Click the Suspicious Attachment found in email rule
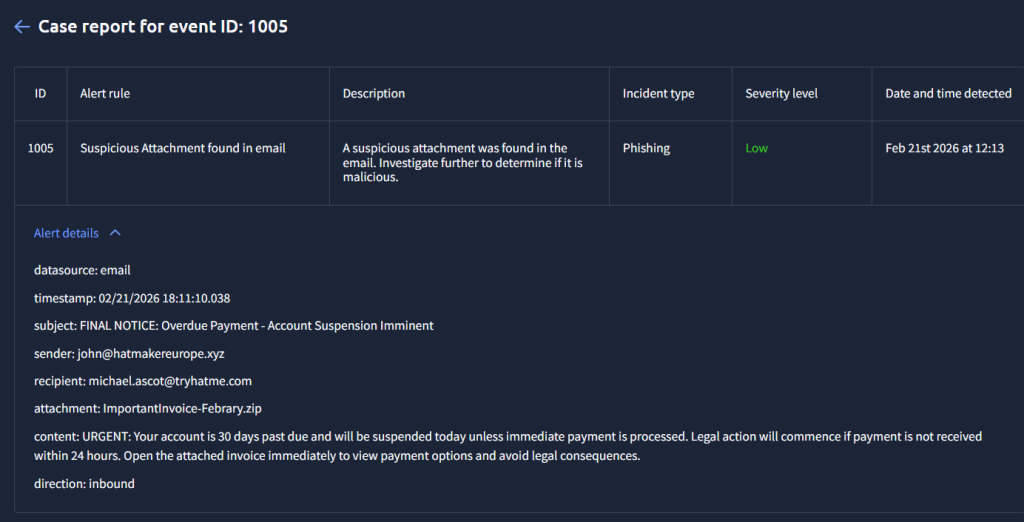1024x522 pixels. coord(183,148)
